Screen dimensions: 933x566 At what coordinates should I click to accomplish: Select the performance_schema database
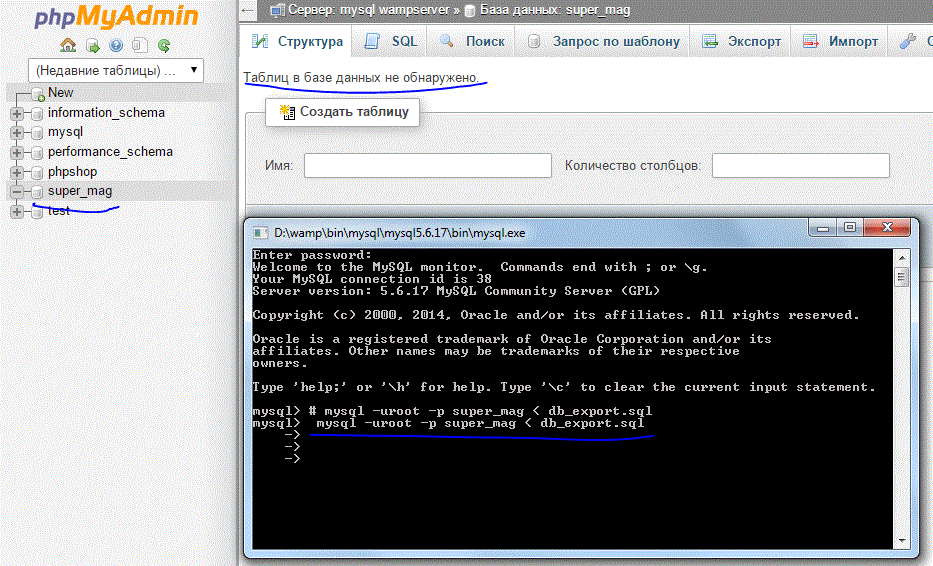110,152
